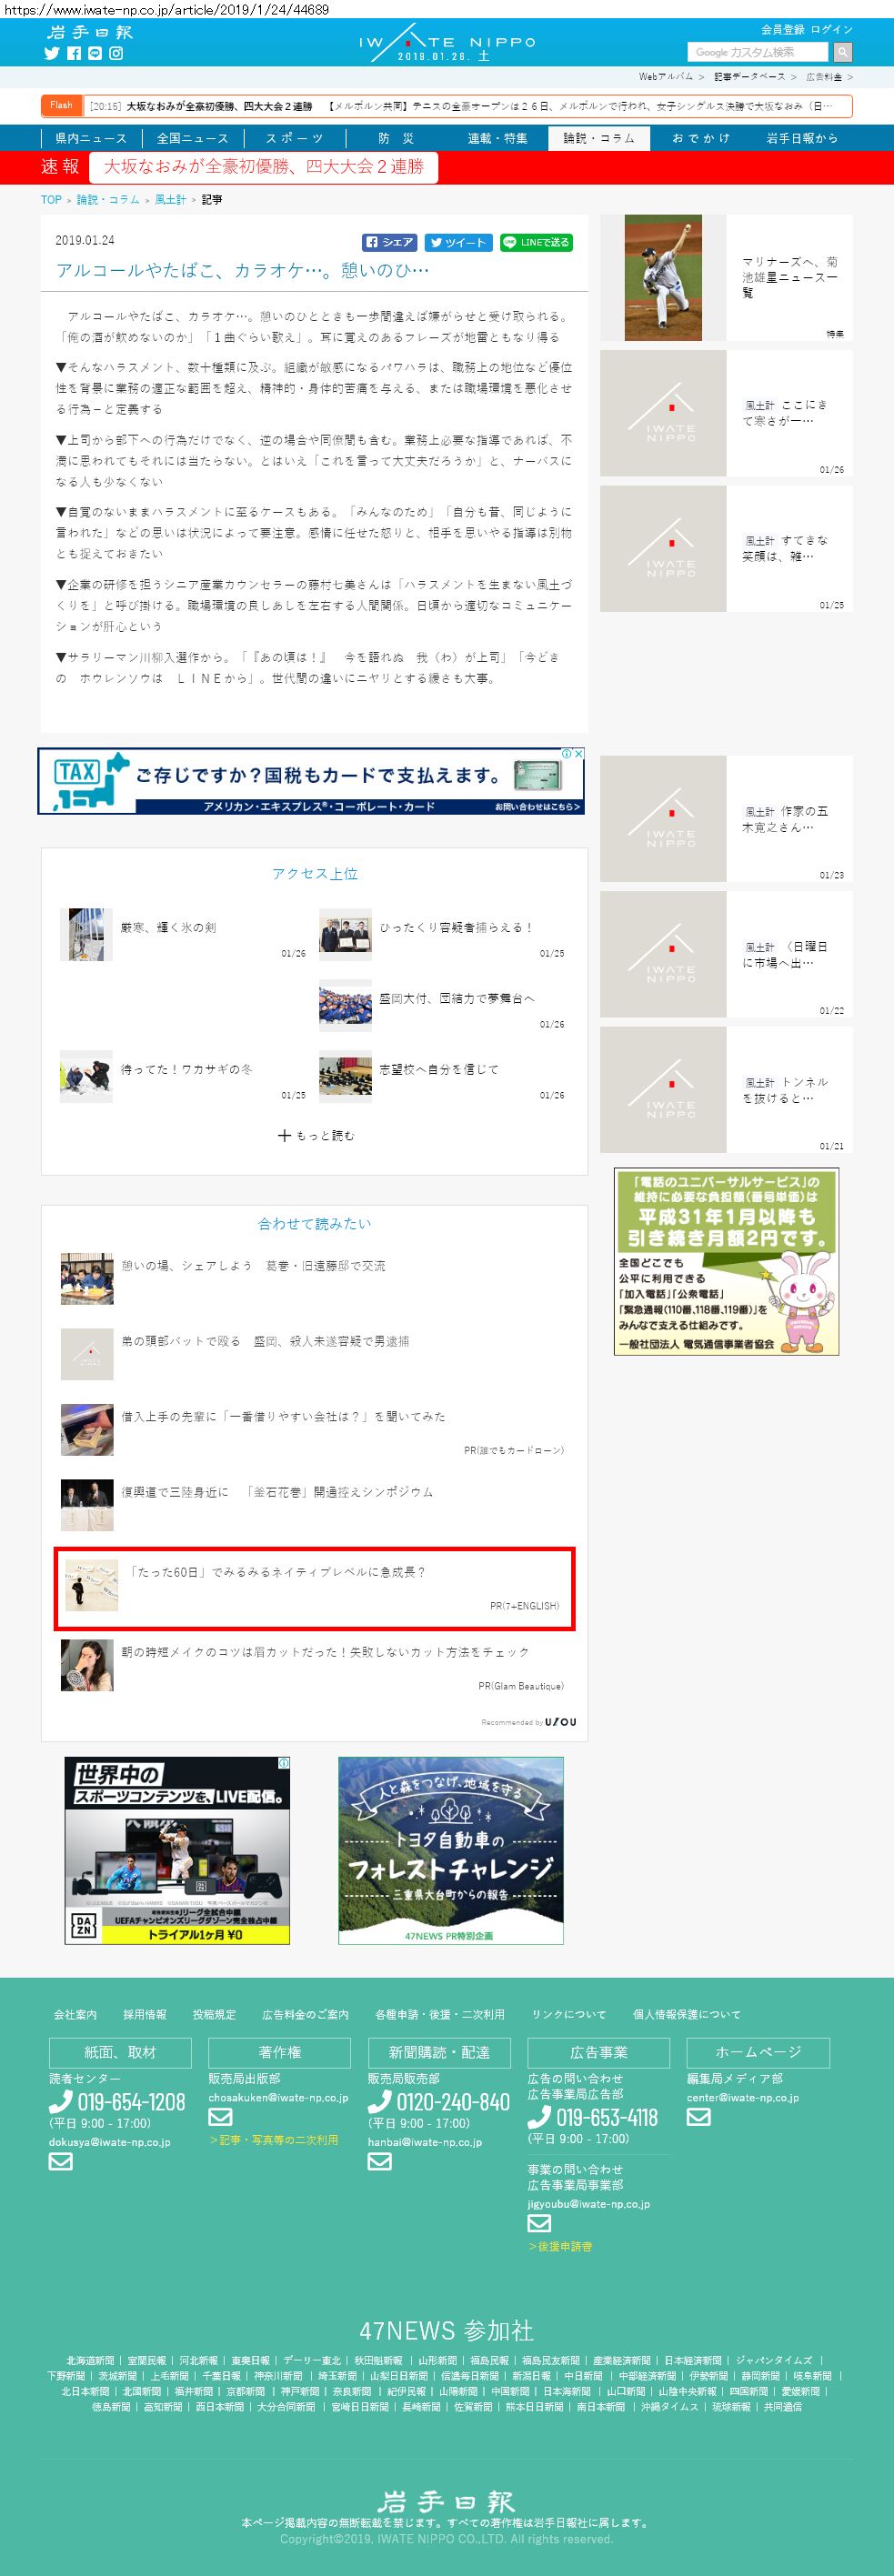Select the 論説・コラム menu tab
The image size is (894, 2576).
(x=599, y=138)
